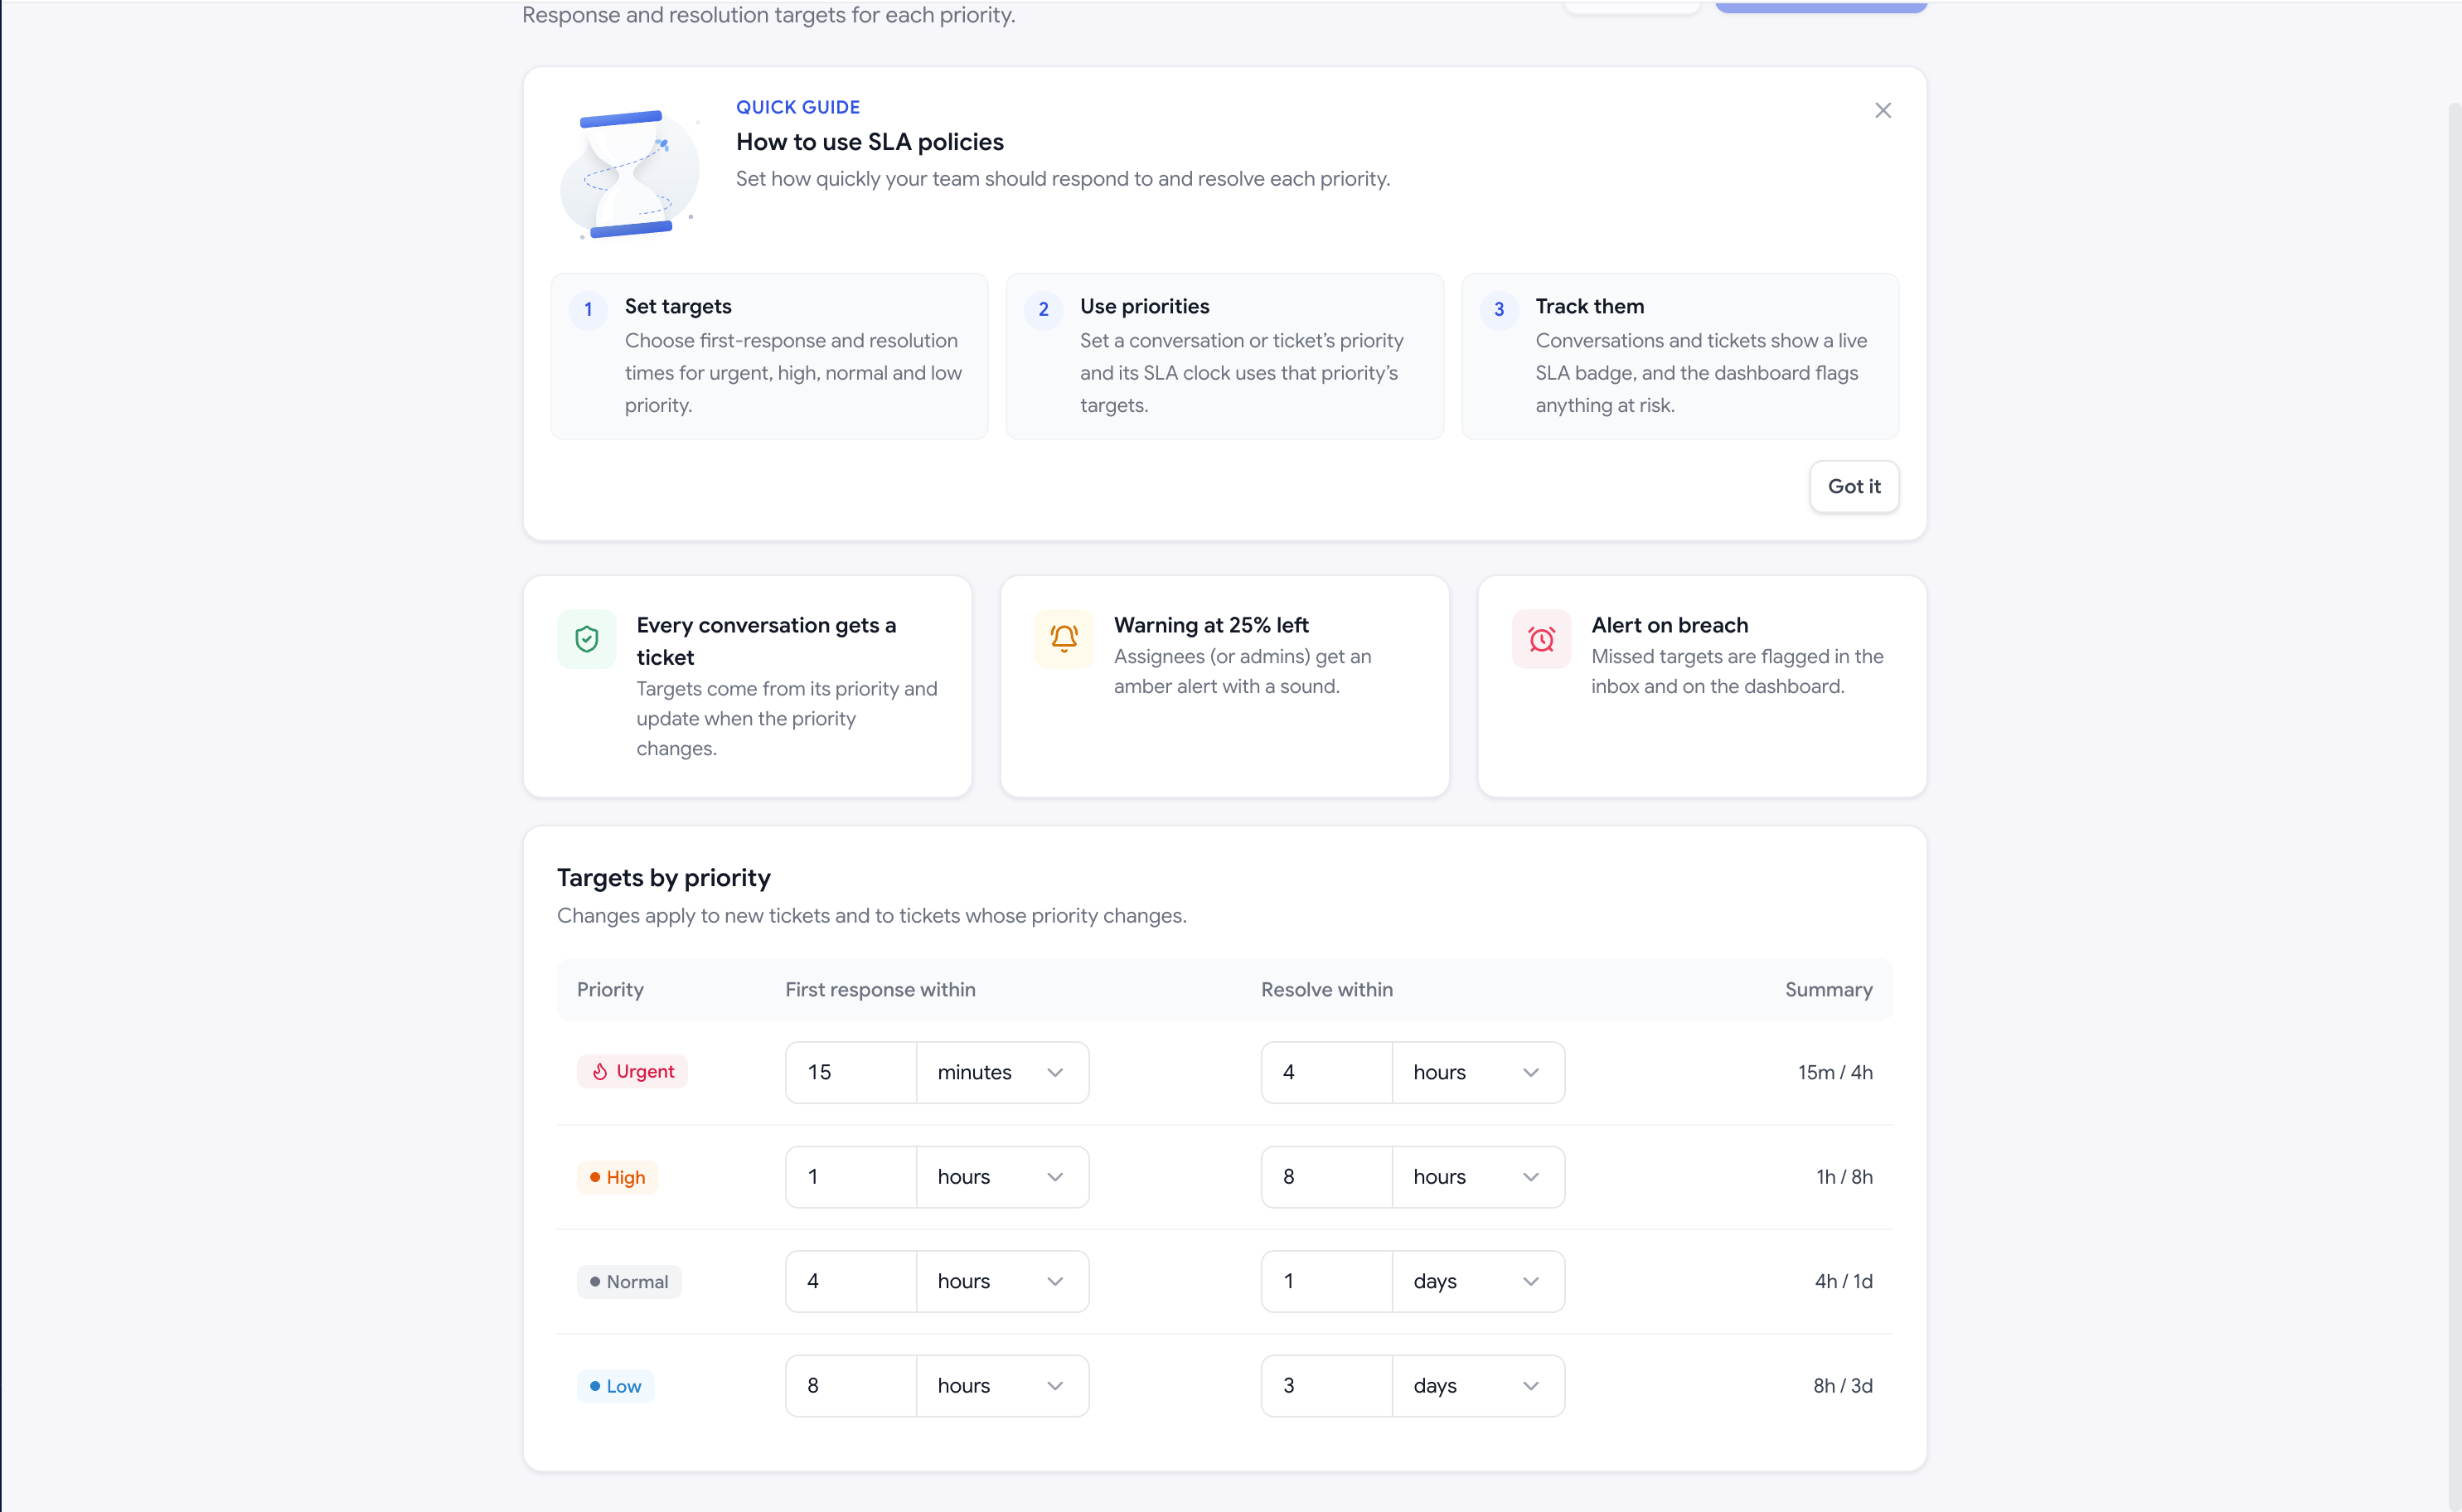Close the Quick Guide panel
The width and height of the screenshot is (2462, 1512).
coord(1882,110)
